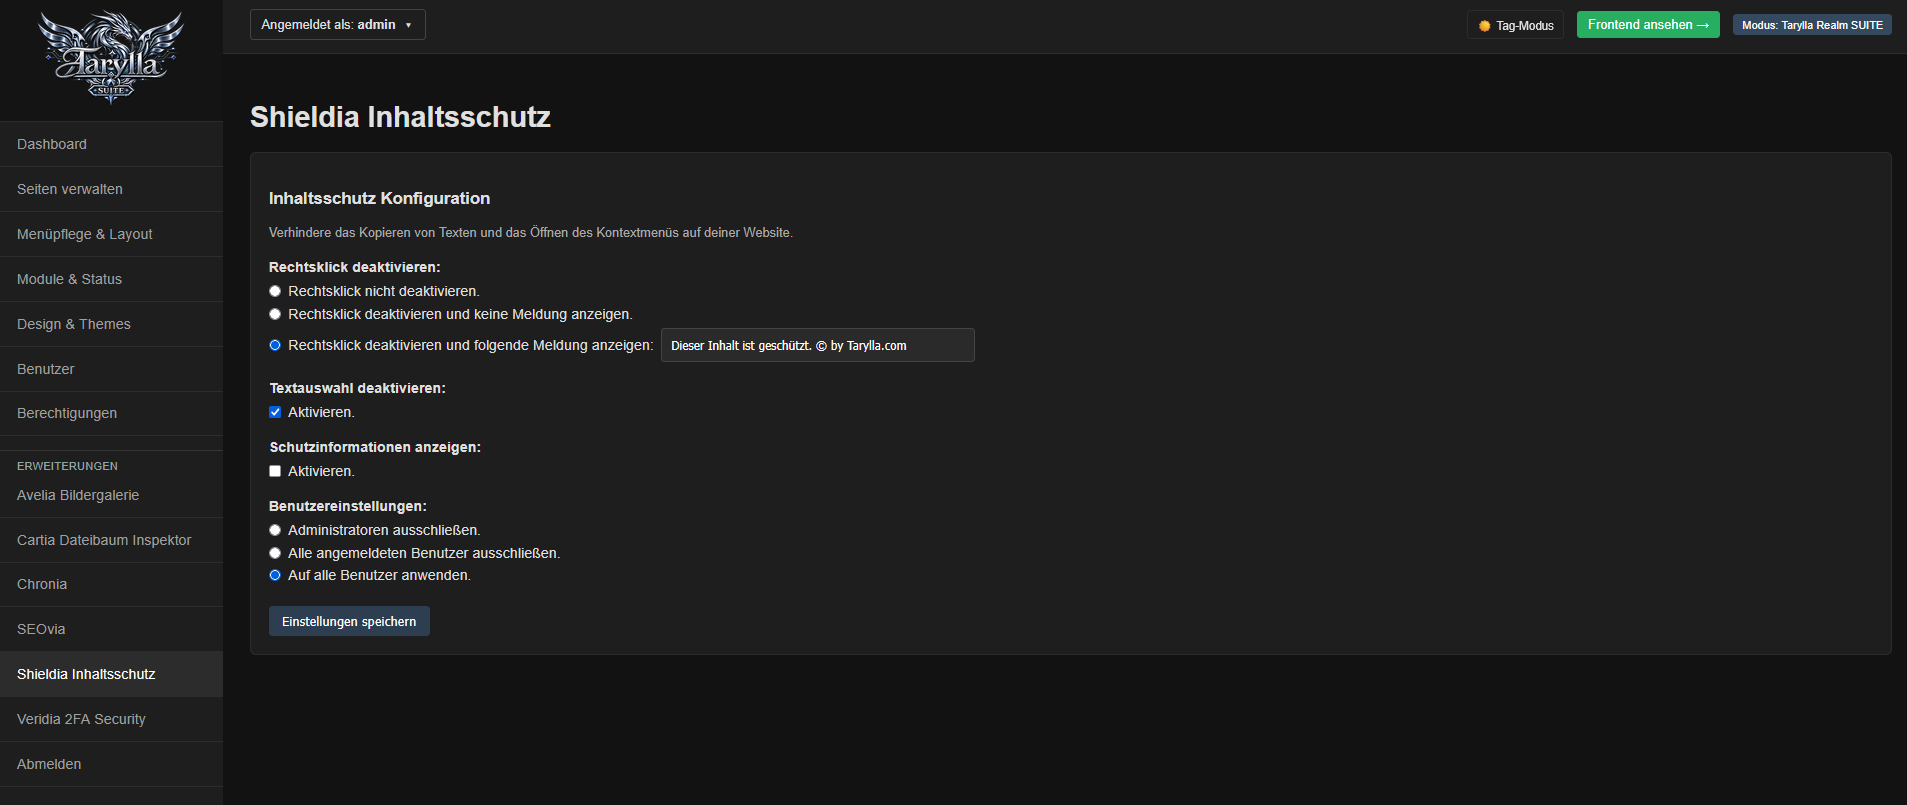1907x805 pixels.
Task: Click the protection message text field
Action: point(818,345)
